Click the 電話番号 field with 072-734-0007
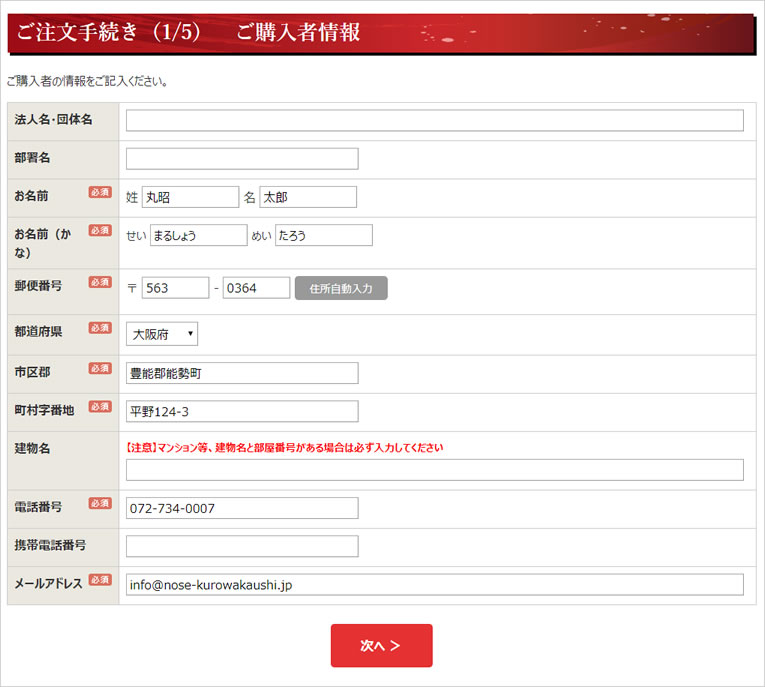Image resolution: width=765 pixels, height=687 pixels. [x=241, y=508]
